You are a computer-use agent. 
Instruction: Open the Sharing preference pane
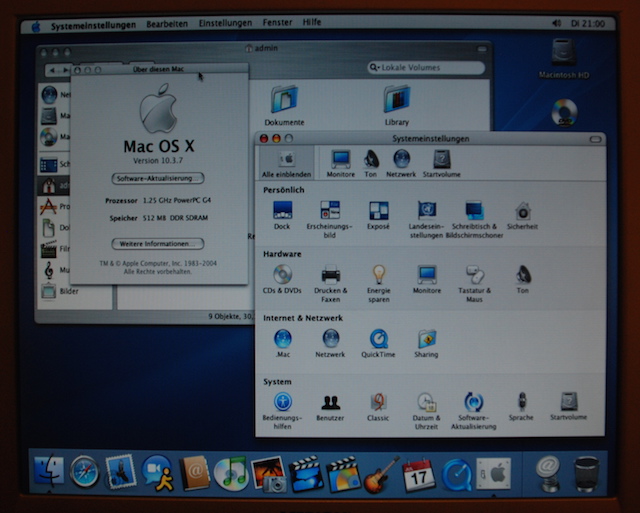(427, 343)
